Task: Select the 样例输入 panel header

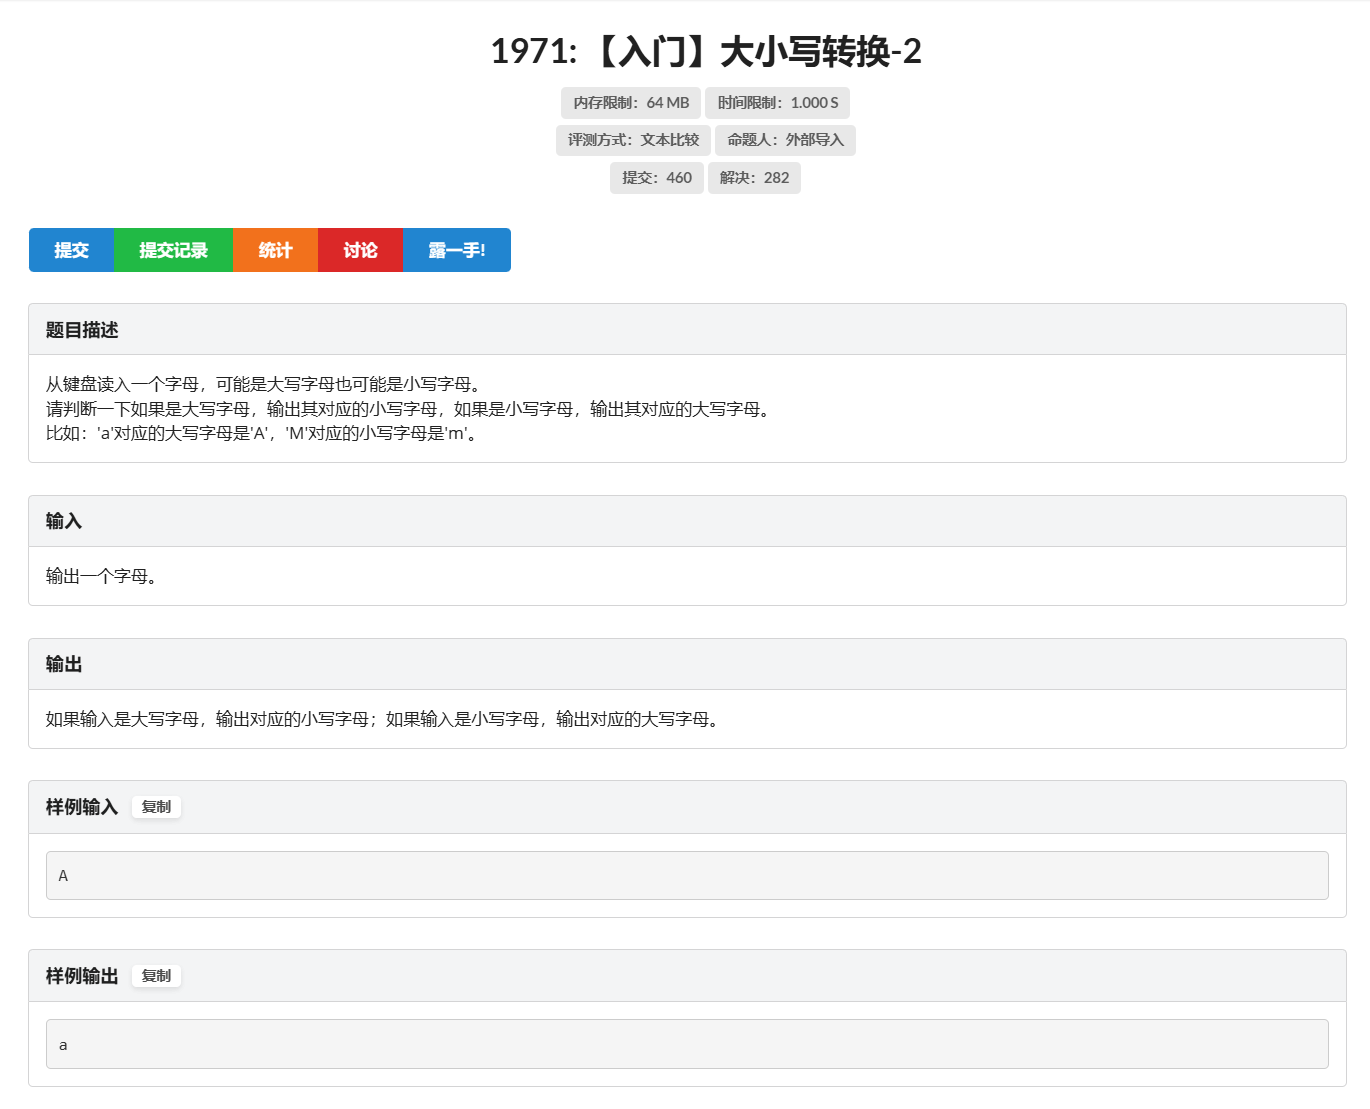Action: (x=80, y=807)
